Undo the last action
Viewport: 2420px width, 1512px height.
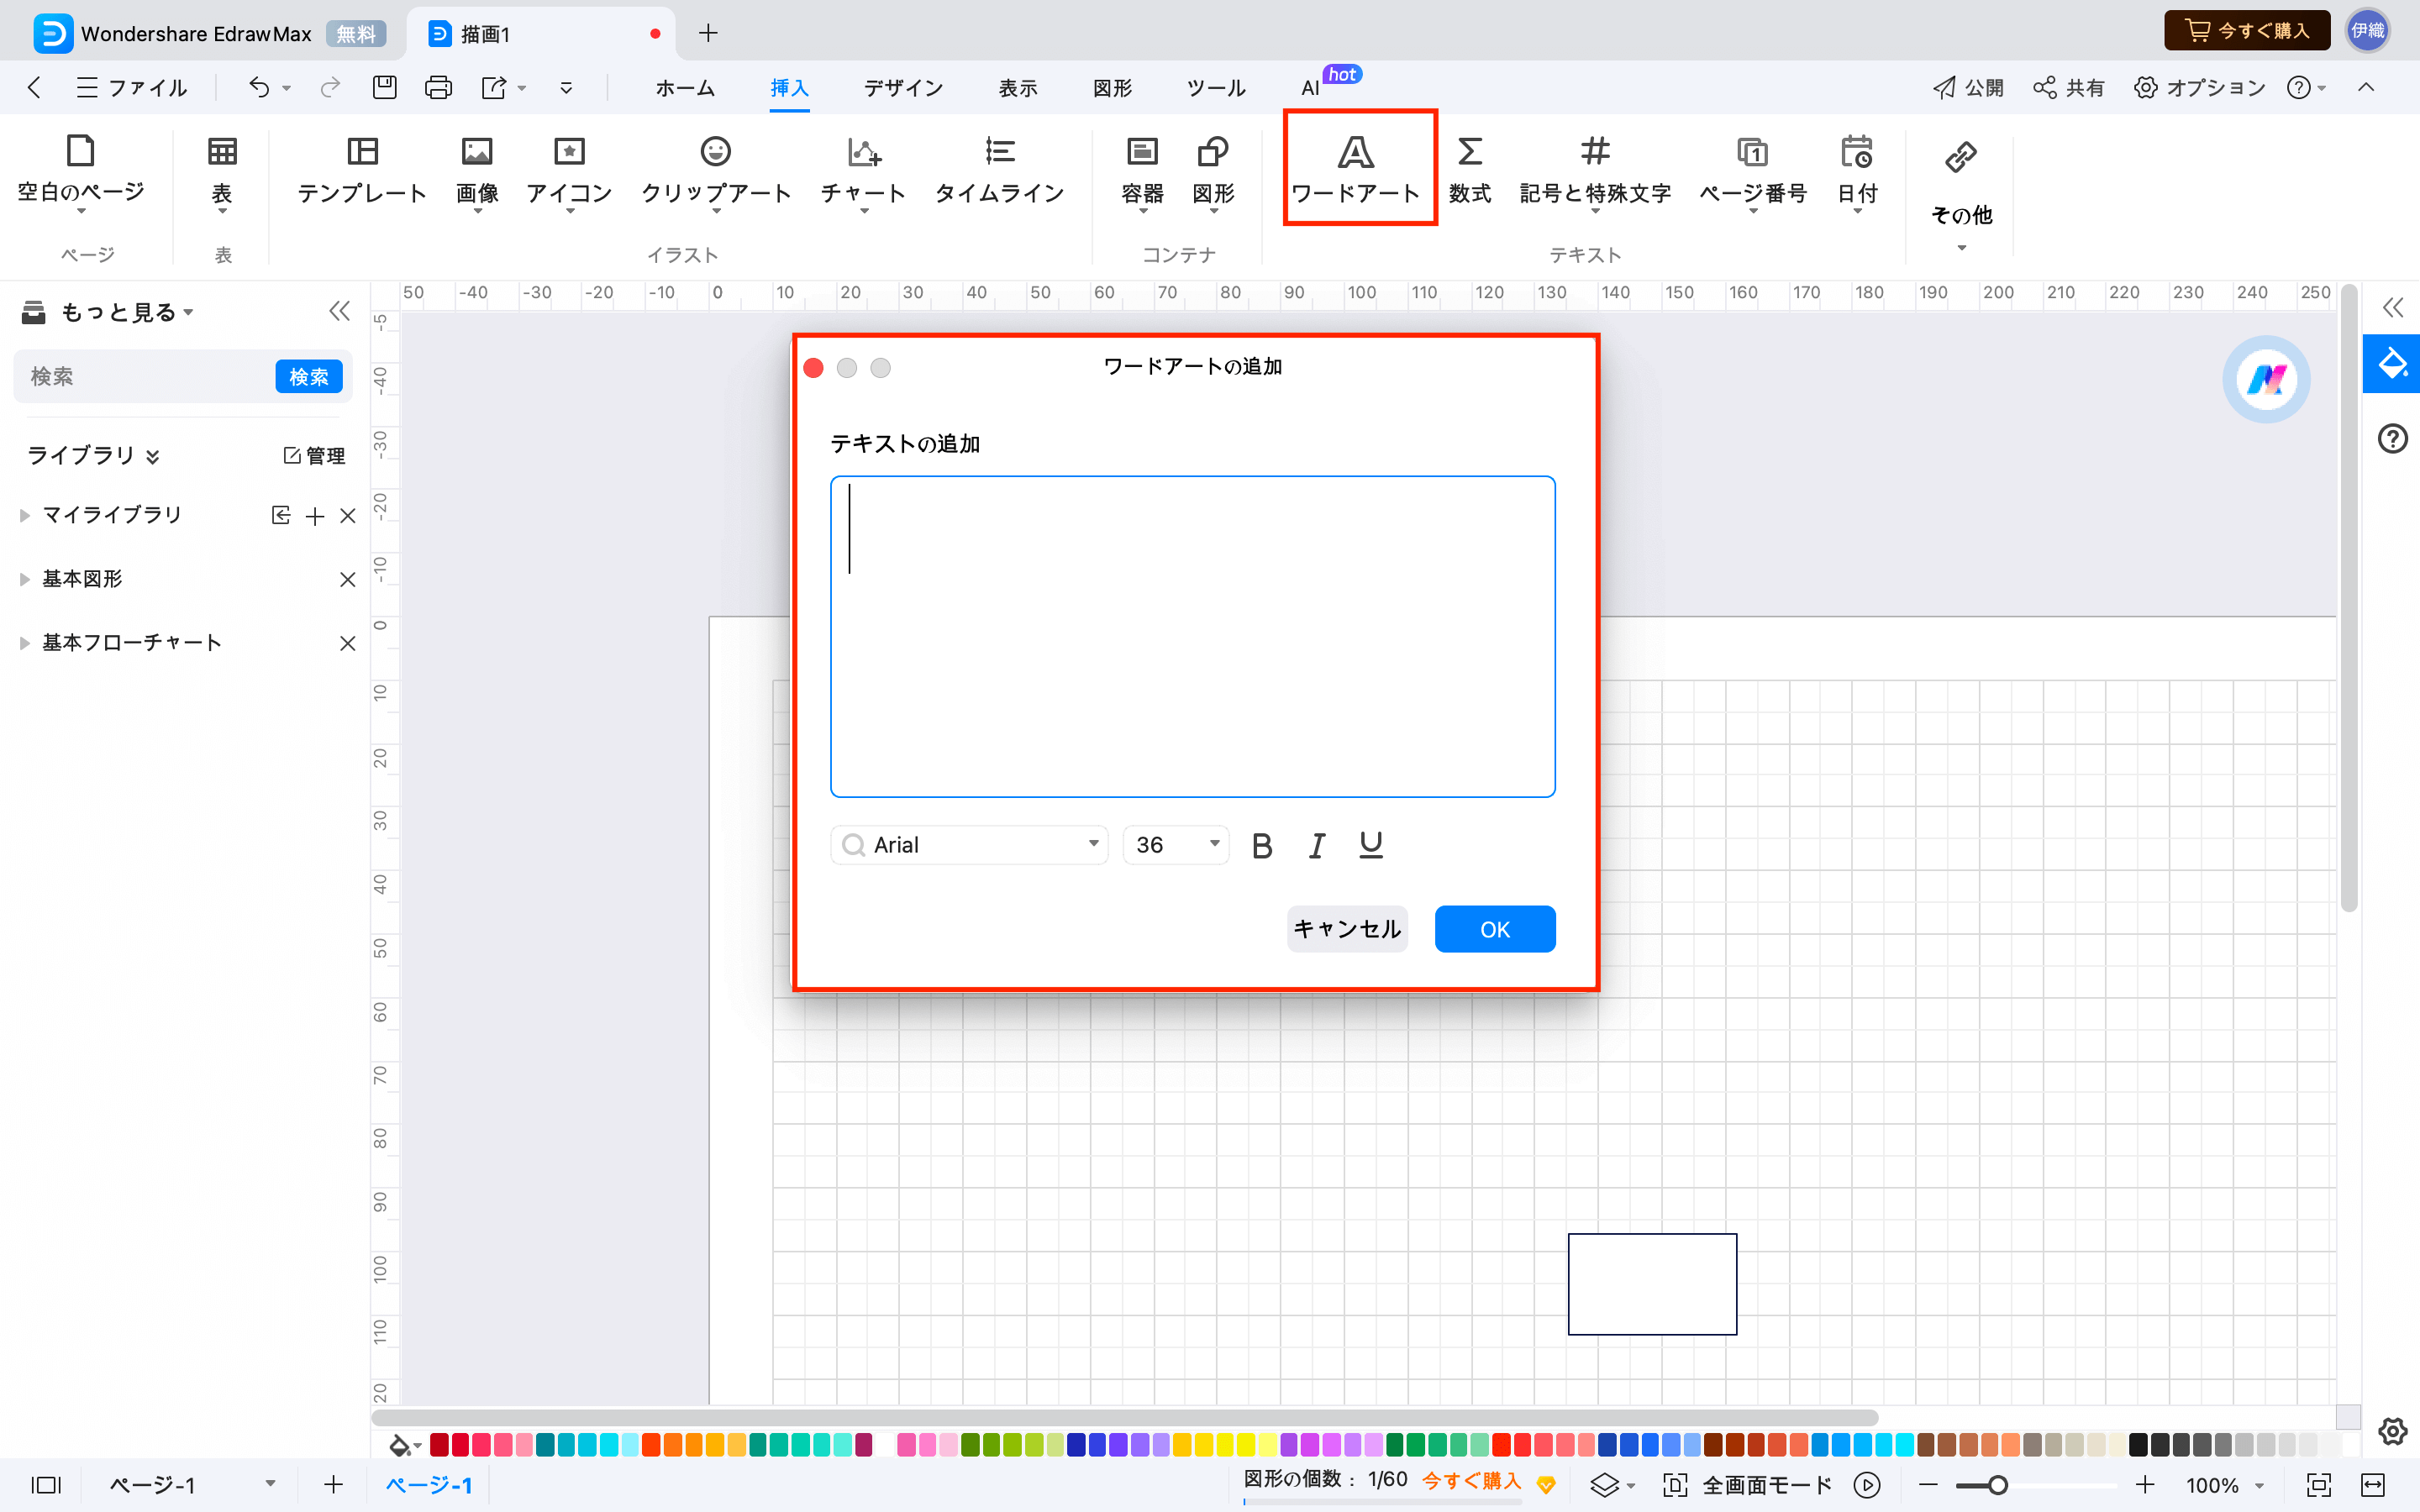(x=259, y=88)
